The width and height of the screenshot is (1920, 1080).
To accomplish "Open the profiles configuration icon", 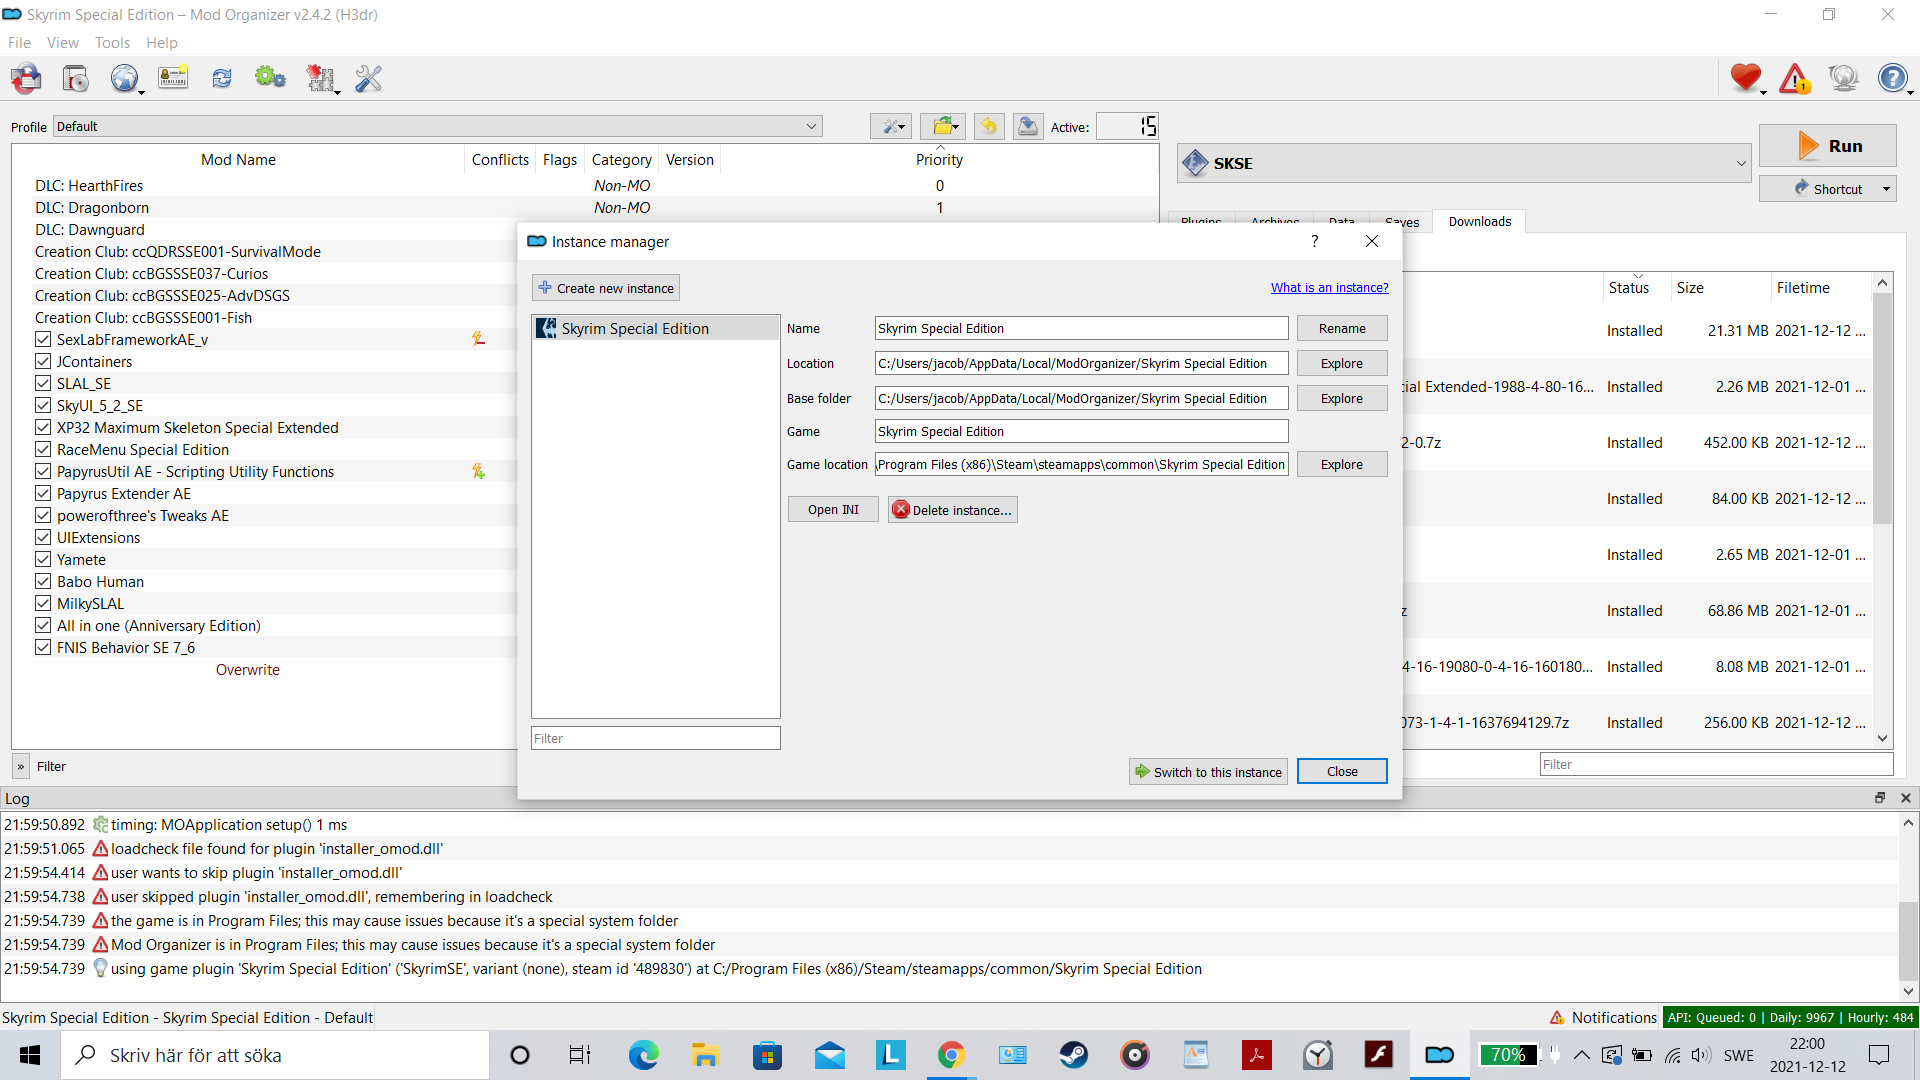I will (173, 78).
